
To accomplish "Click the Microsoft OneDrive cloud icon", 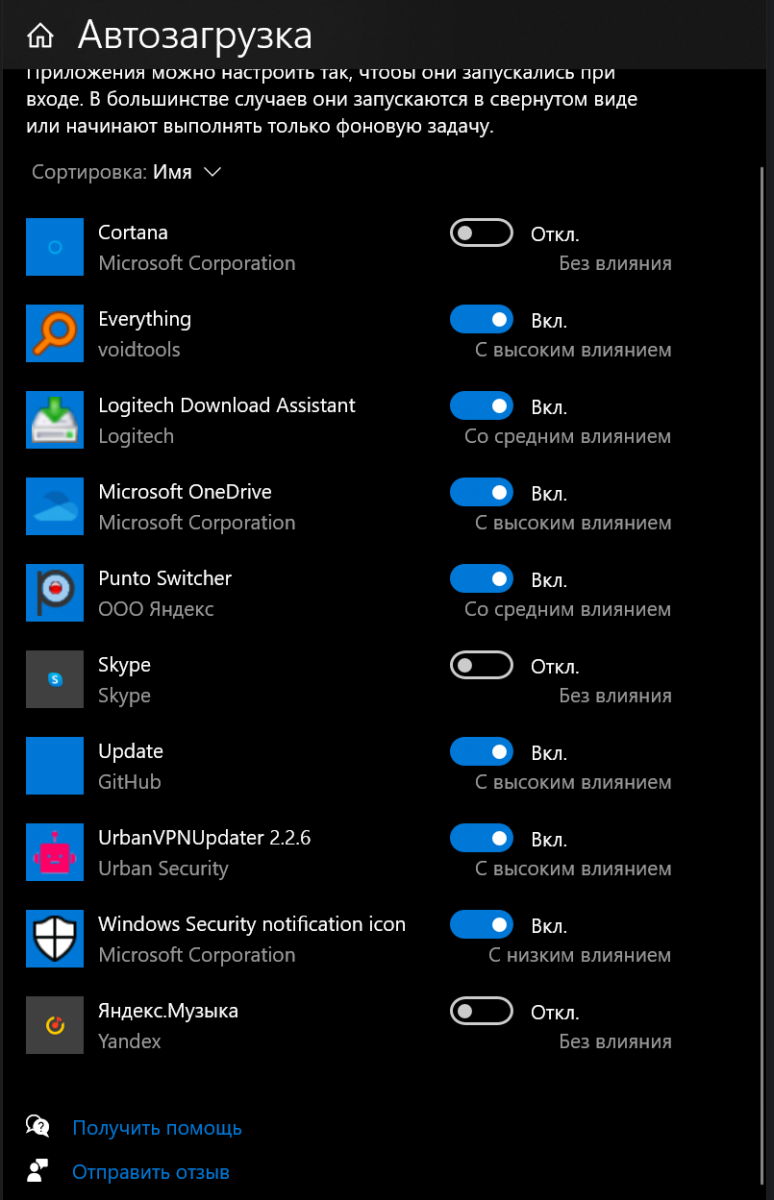I will click(x=55, y=507).
